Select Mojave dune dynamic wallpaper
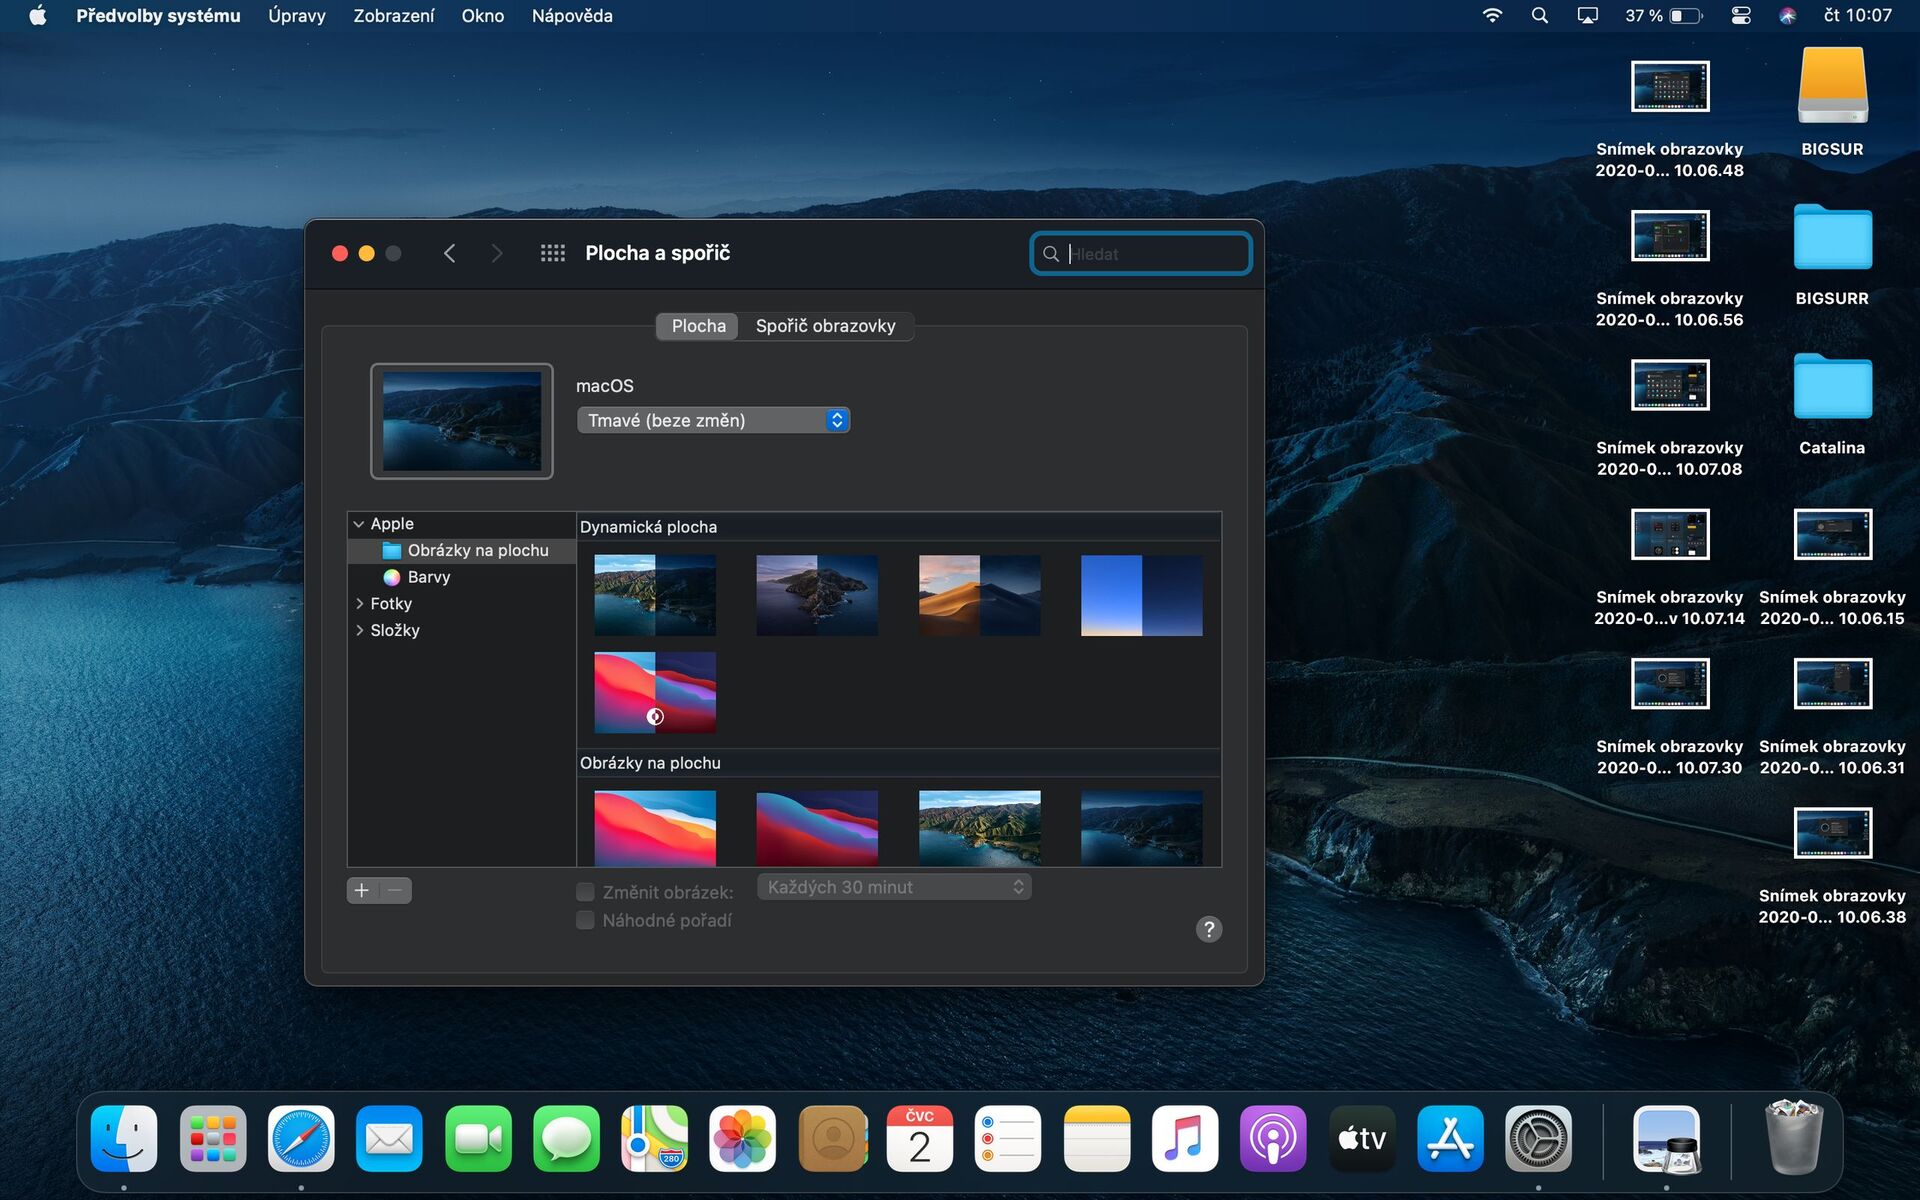The height and width of the screenshot is (1200, 1920). (979, 595)
